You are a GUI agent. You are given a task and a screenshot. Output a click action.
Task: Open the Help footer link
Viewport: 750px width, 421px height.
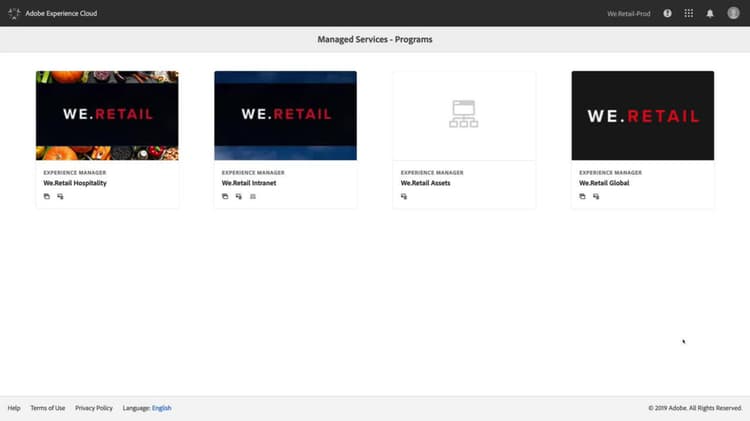coord(14,408)
